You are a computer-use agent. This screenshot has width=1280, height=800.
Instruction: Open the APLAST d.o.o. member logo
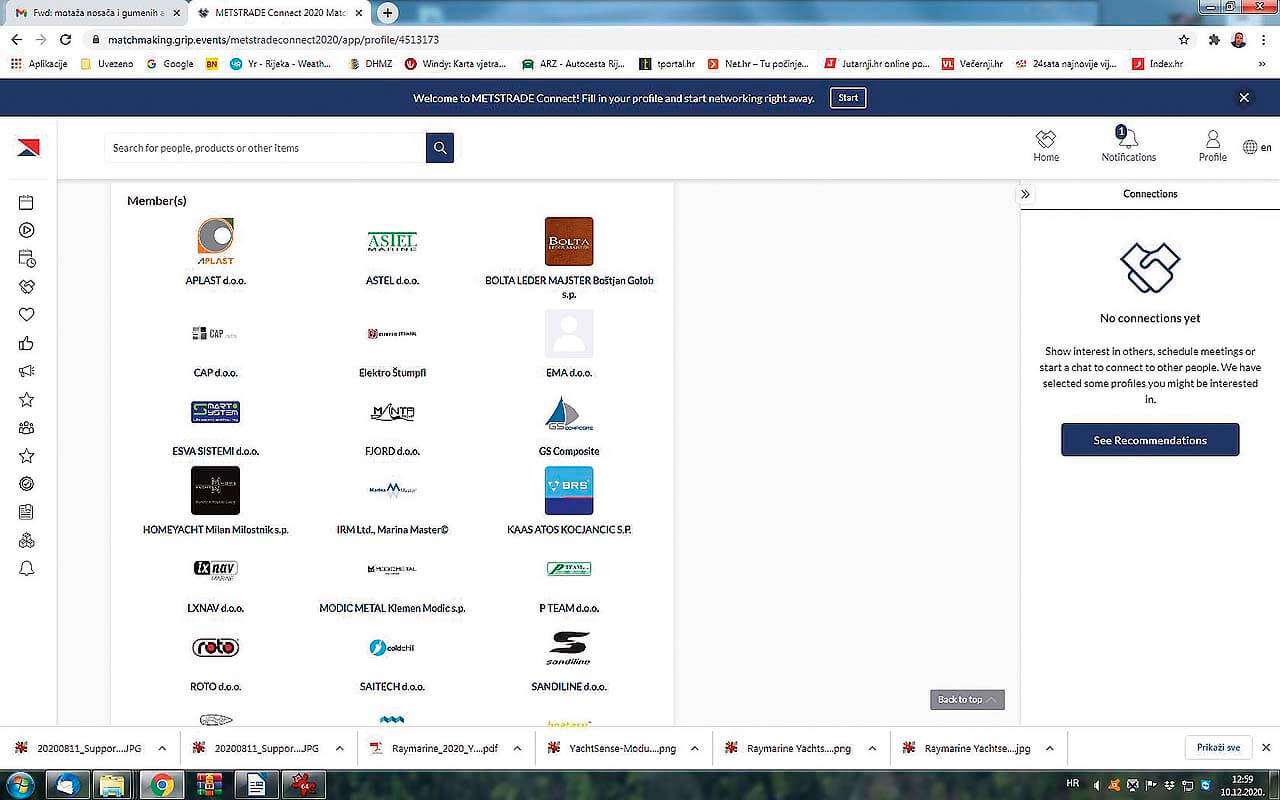pos(216,241)
